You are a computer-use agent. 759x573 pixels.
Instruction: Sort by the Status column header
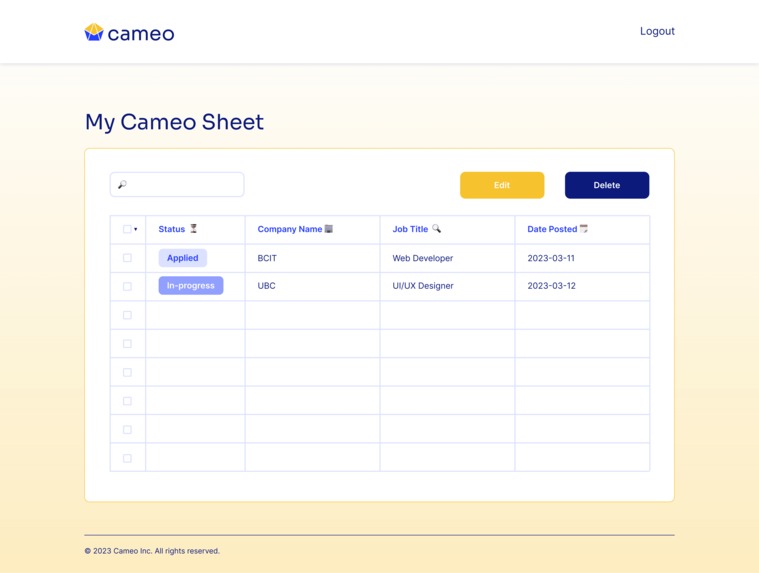pos(172,229)
